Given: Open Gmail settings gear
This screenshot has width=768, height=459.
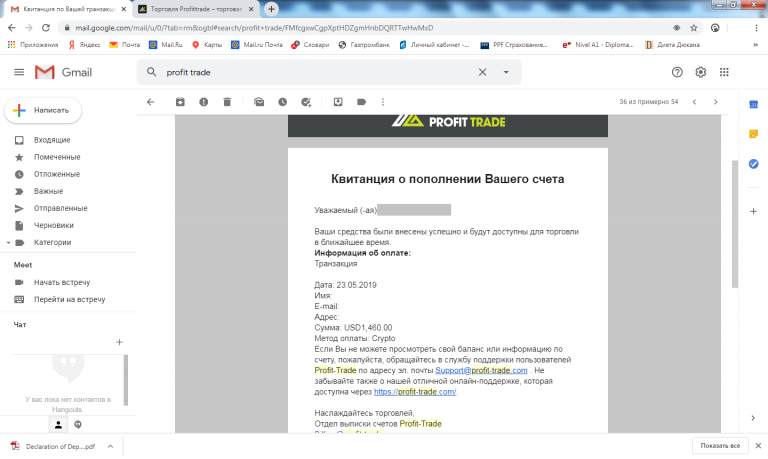Looking at the screenshot, I should 700,72.
